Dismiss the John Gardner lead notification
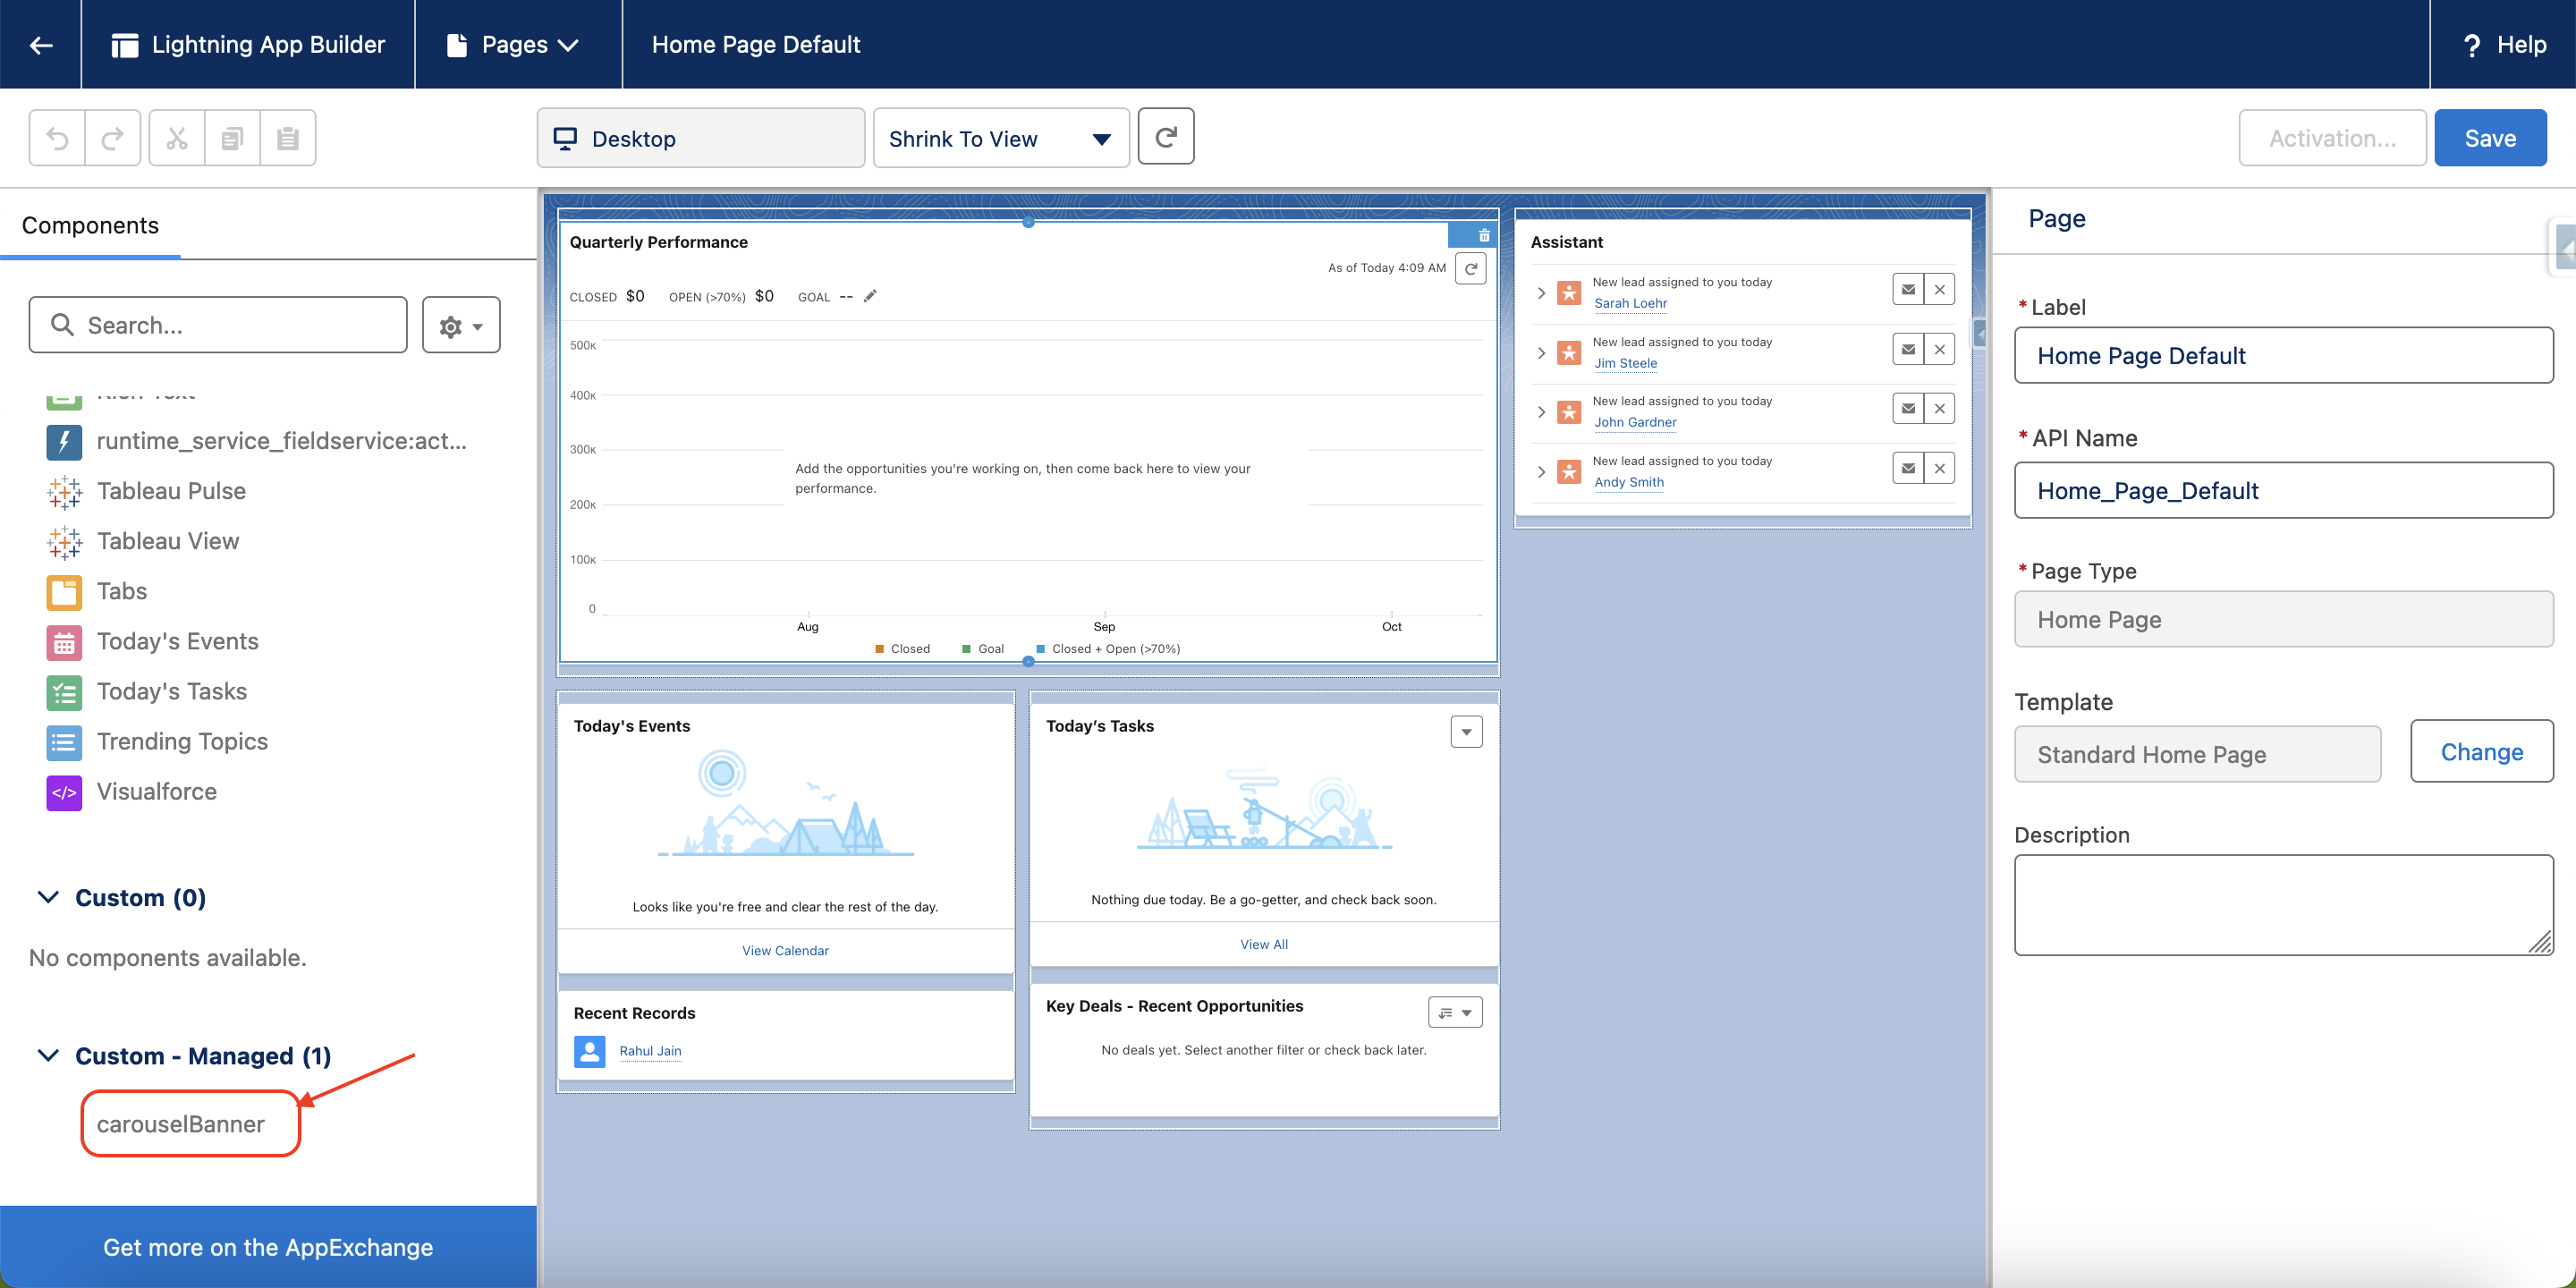Viewport: 2576px width, 1288px height. tap(1939, 408)
